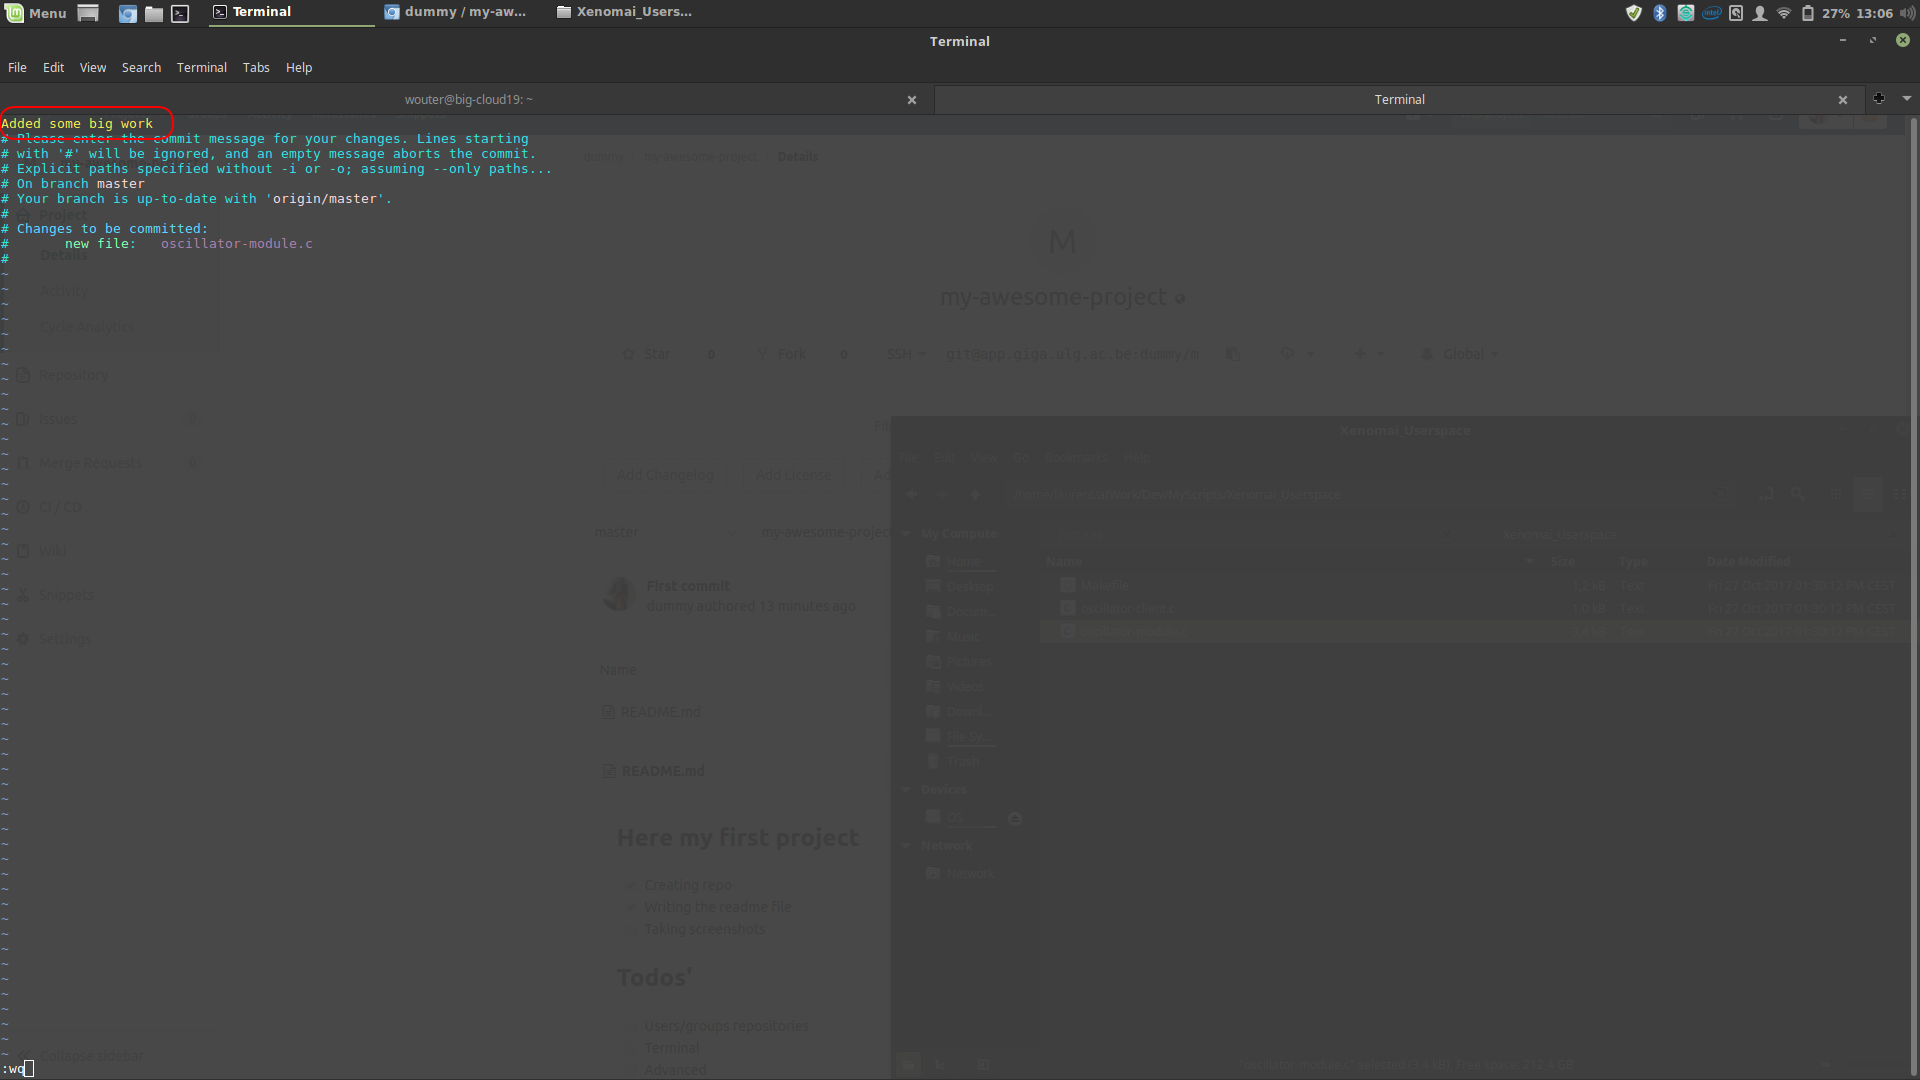Viewport: 1920px width, 1080px height.
Task: Click the :wq command at the bottom
Action: point(14,1069)
